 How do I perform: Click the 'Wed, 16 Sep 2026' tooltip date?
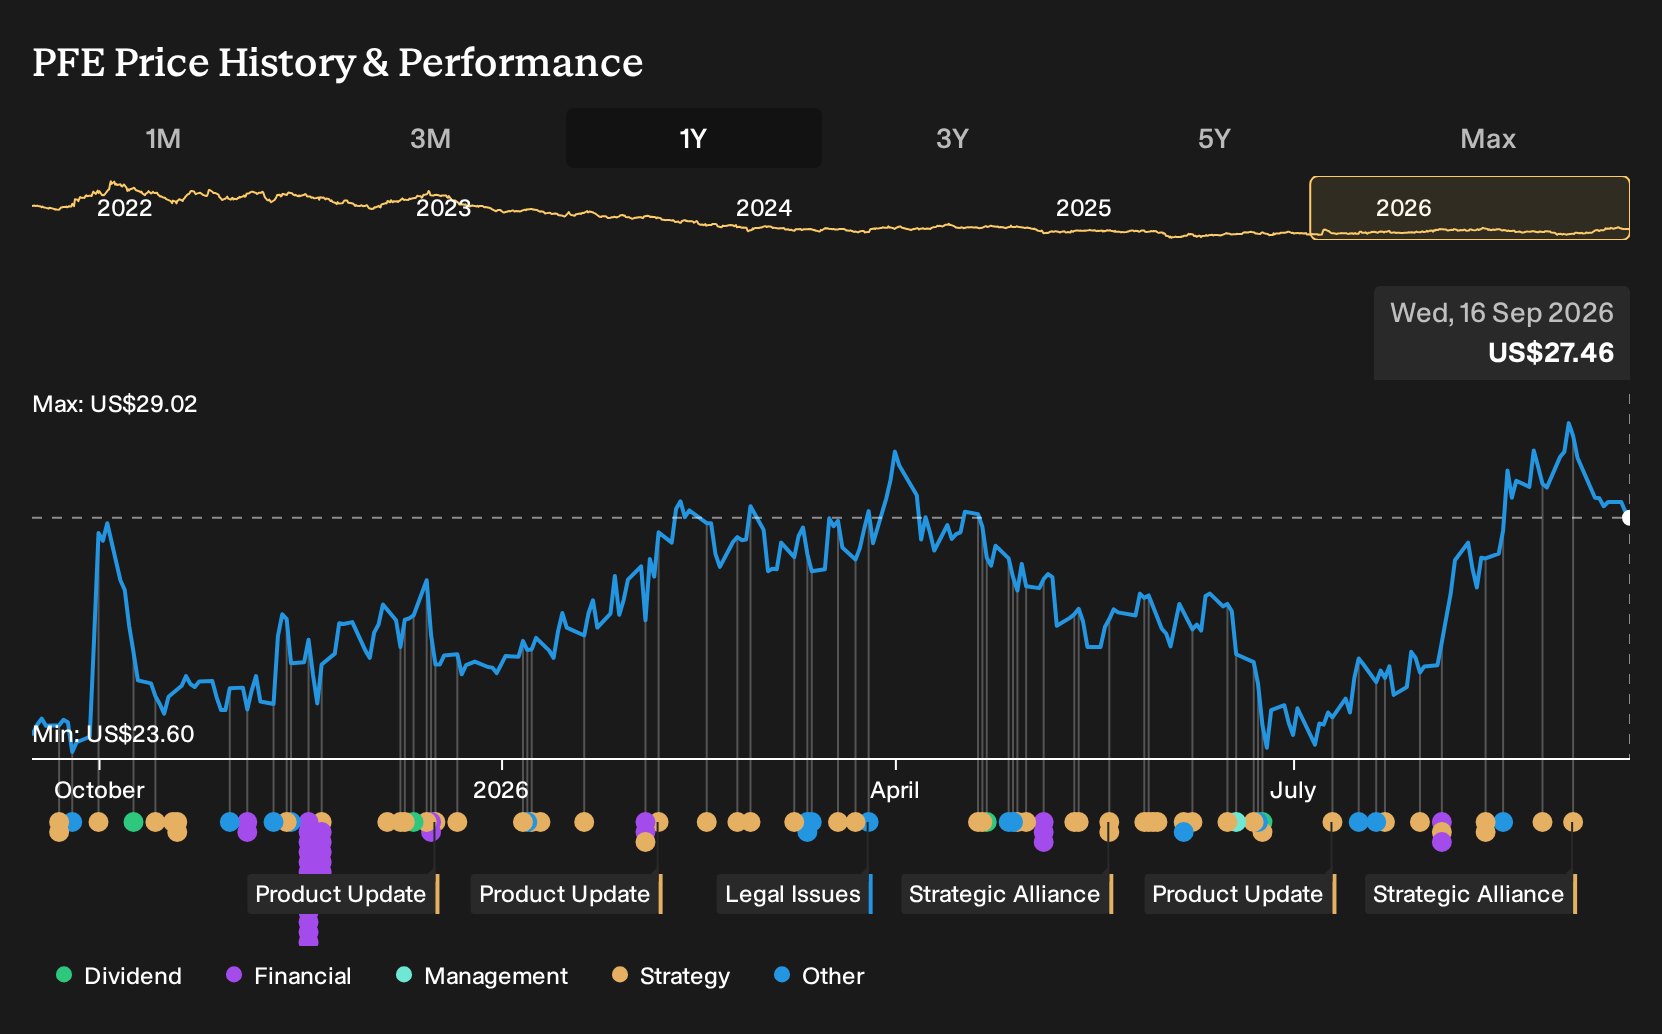tap(1502, 313)
